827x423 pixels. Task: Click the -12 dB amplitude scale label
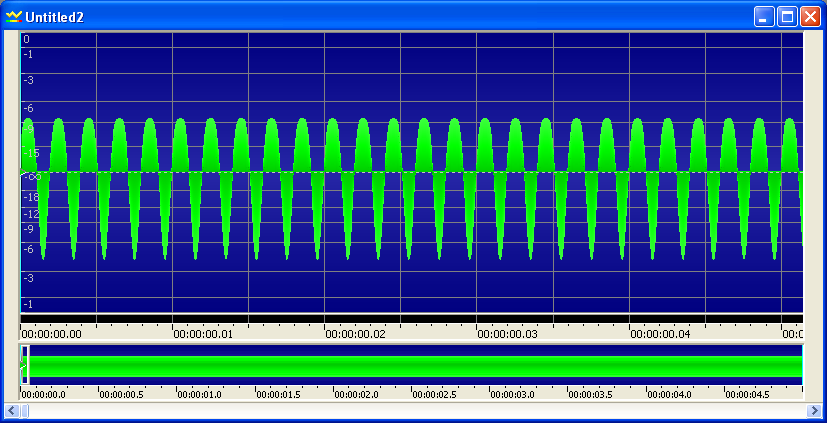pyautogui.click(x=32, y=214)
